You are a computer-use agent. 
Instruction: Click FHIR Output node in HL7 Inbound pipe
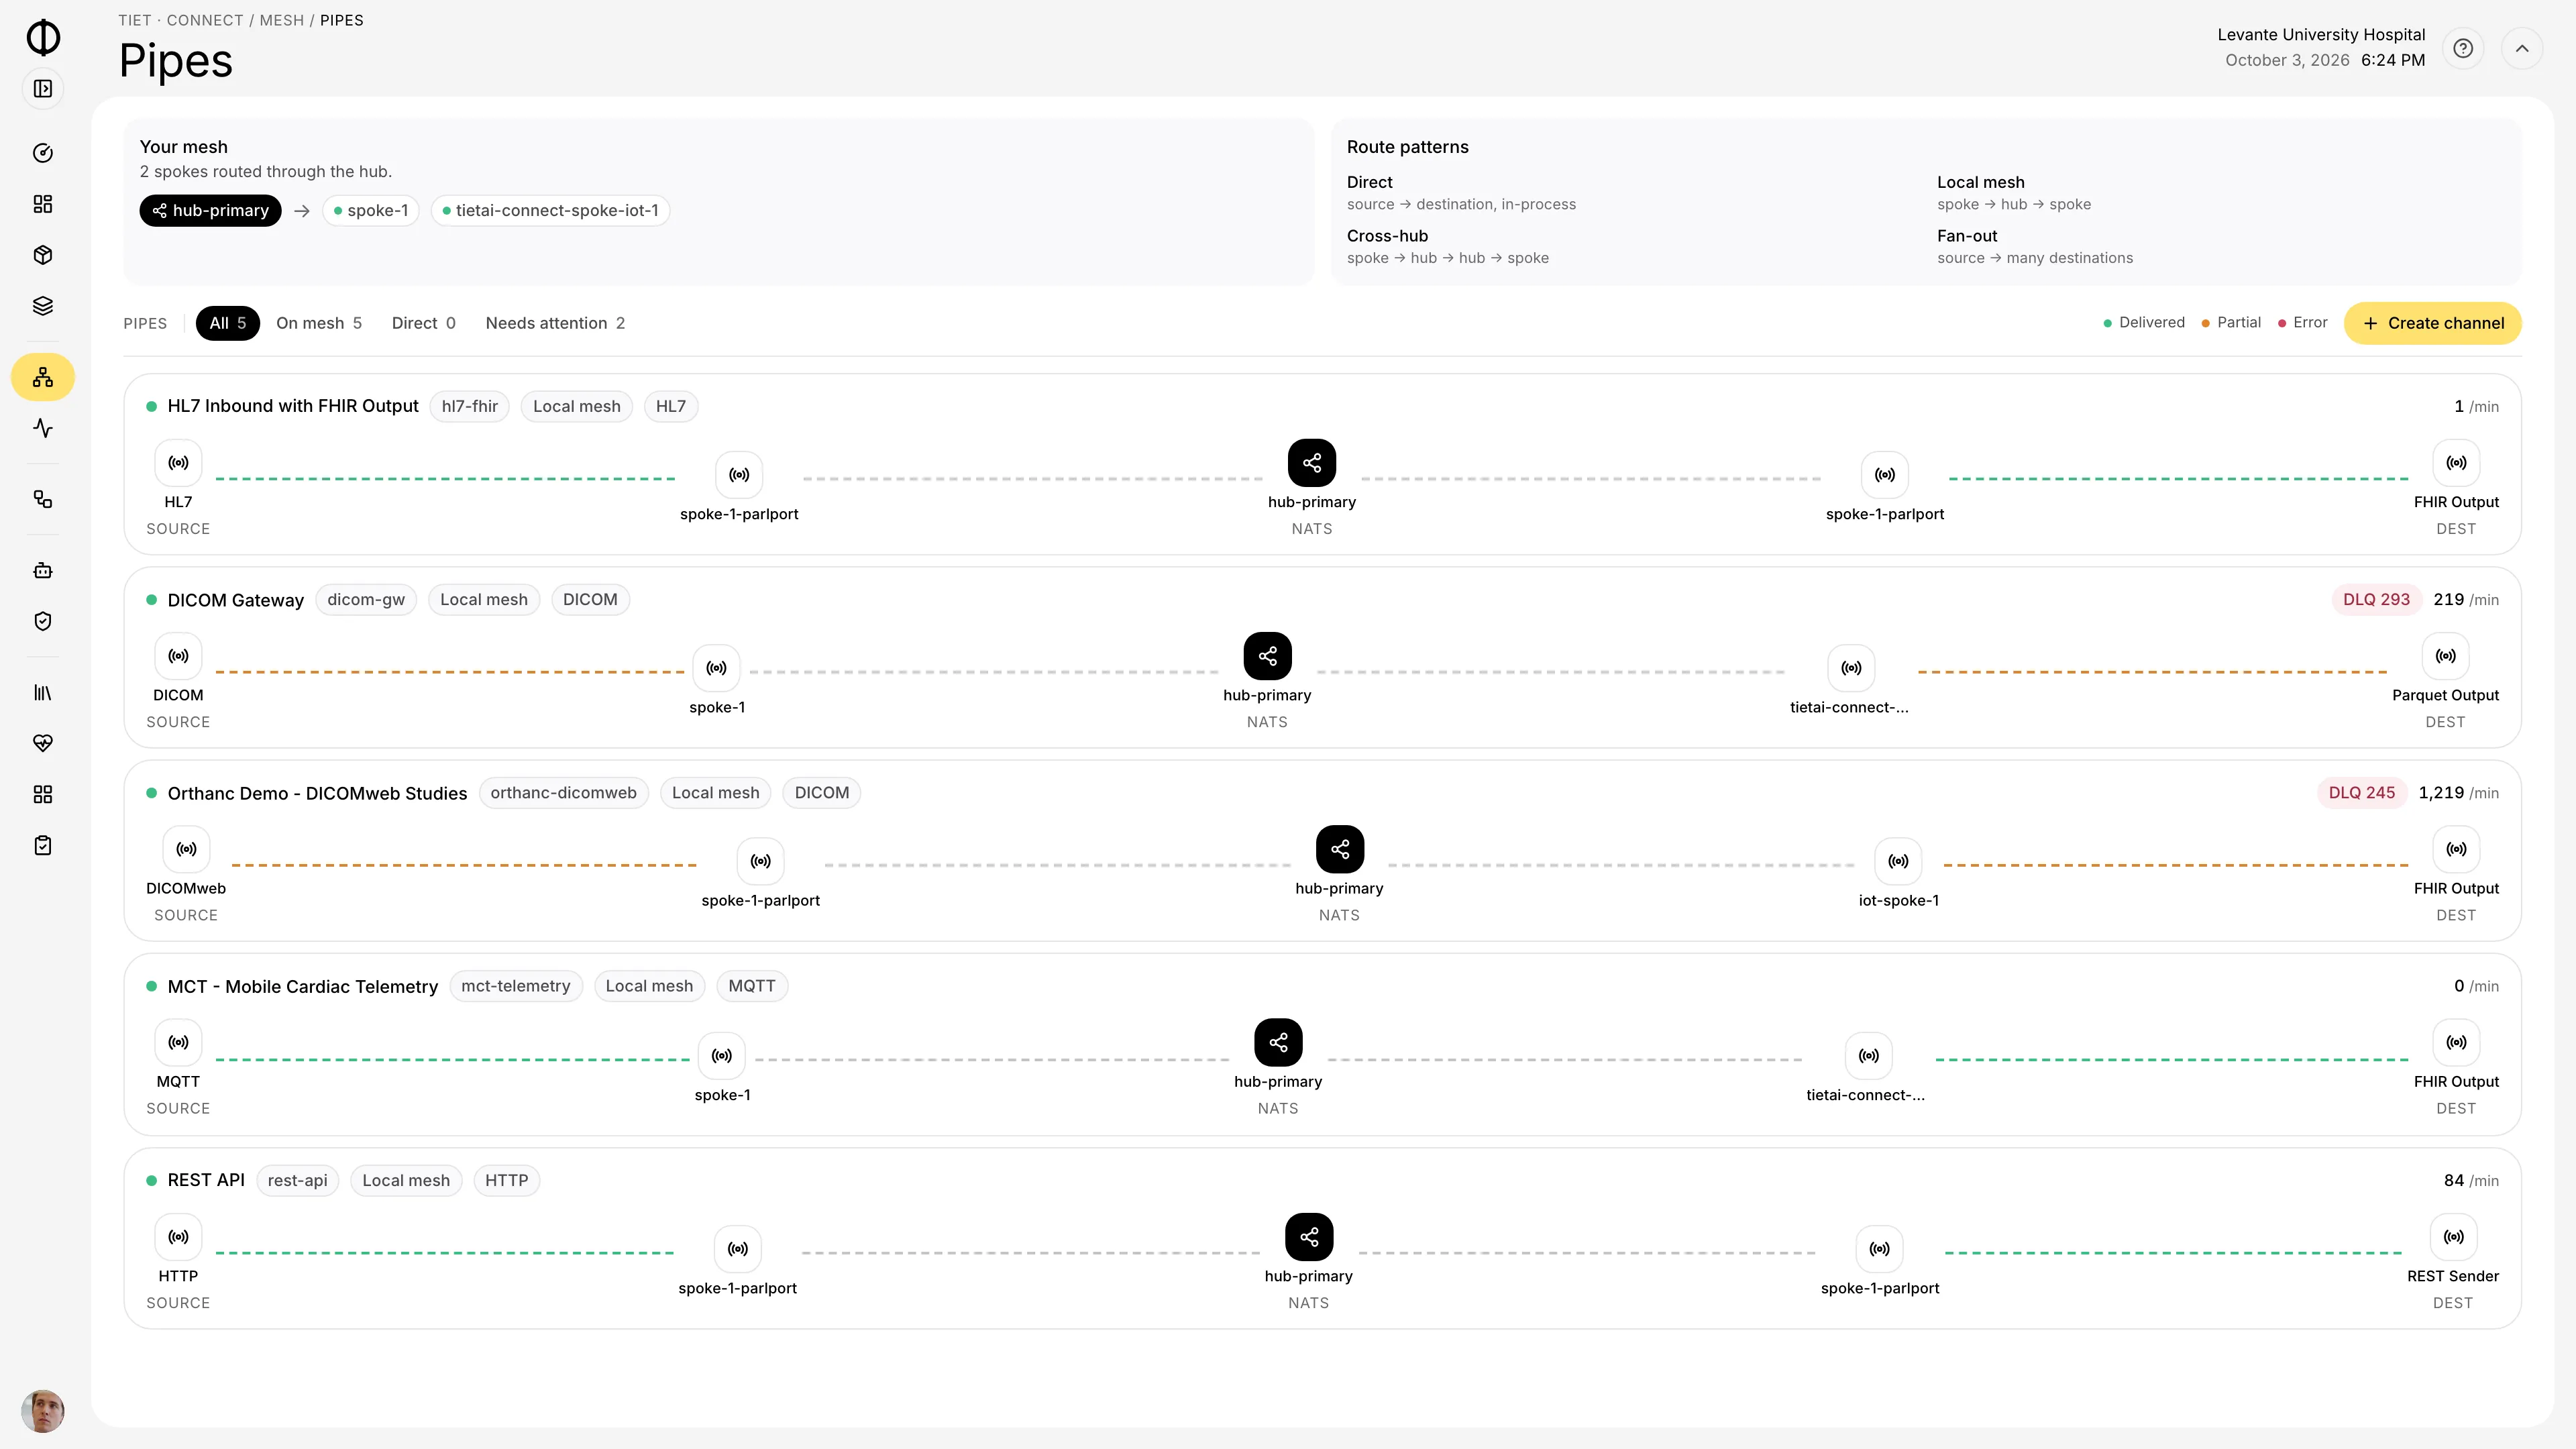point(2456,463)
